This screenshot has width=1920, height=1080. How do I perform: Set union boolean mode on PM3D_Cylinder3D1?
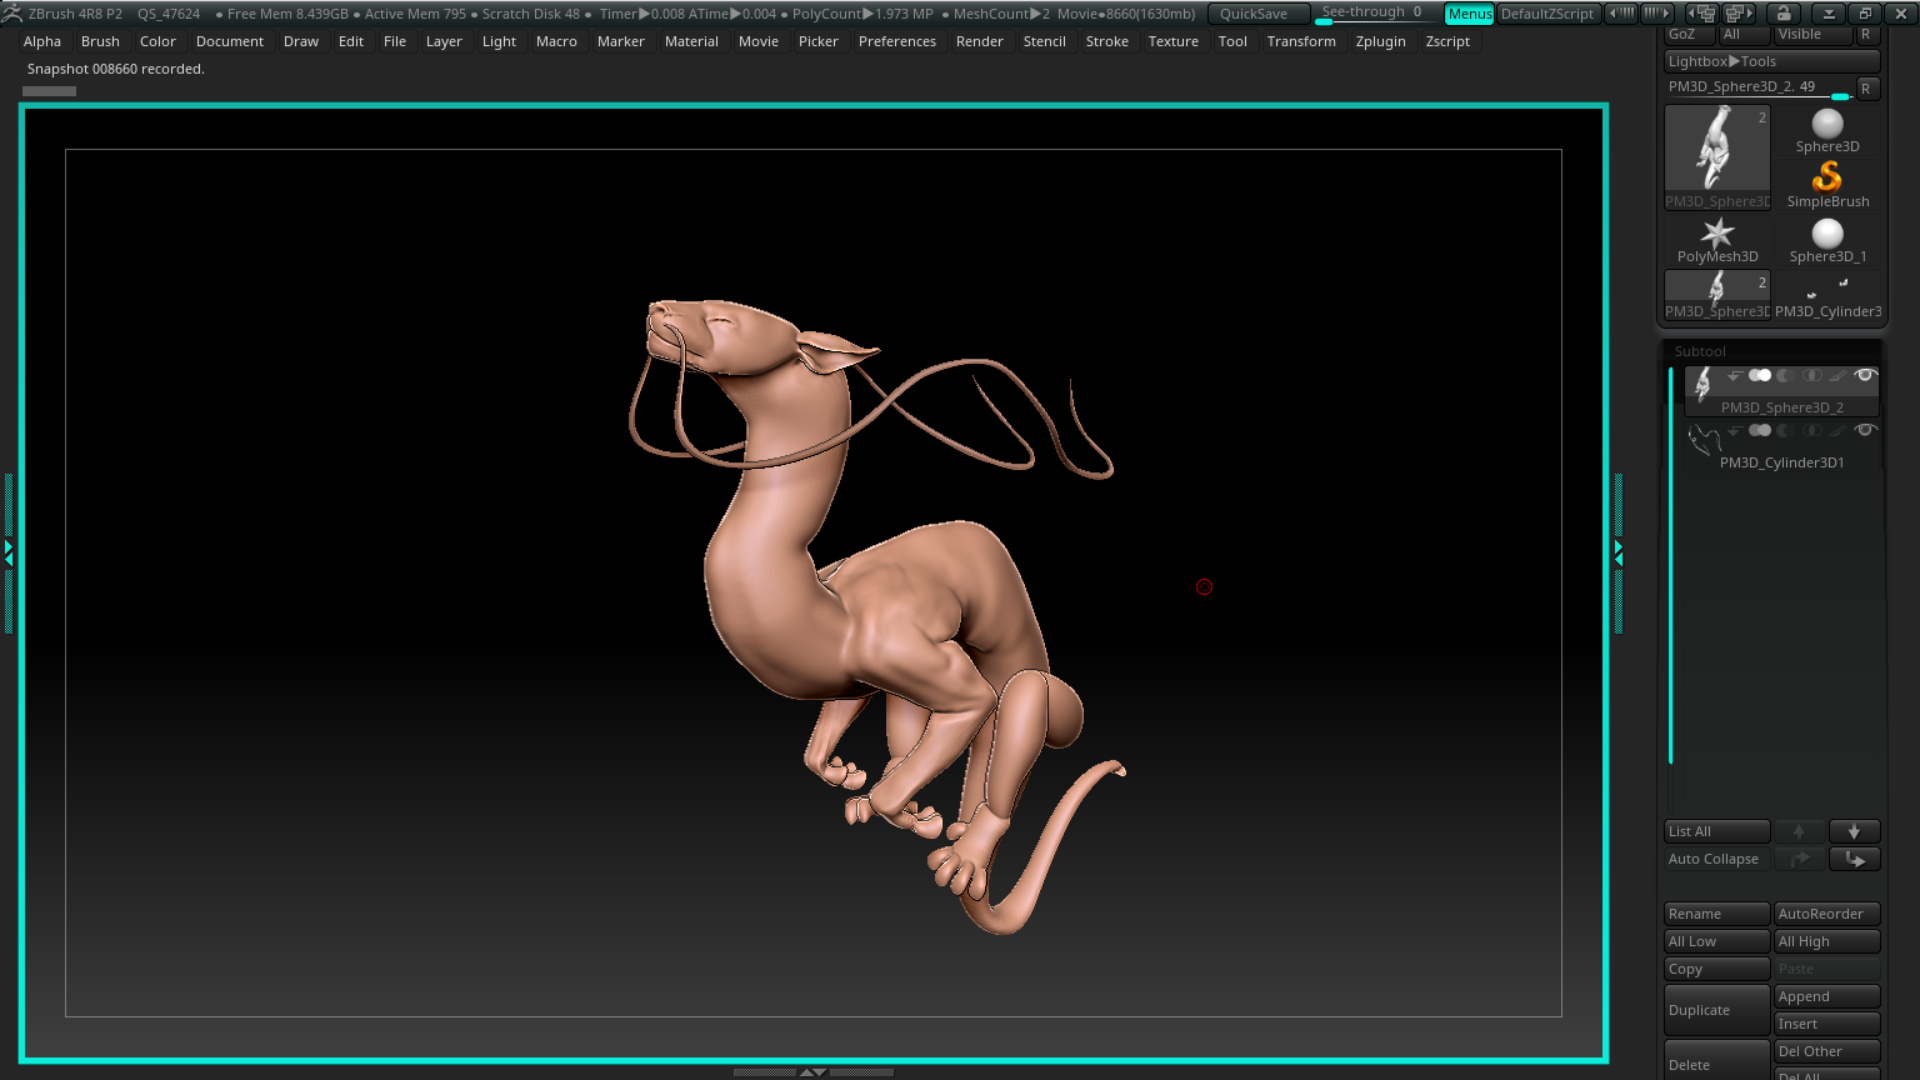tap(1759, 431)
